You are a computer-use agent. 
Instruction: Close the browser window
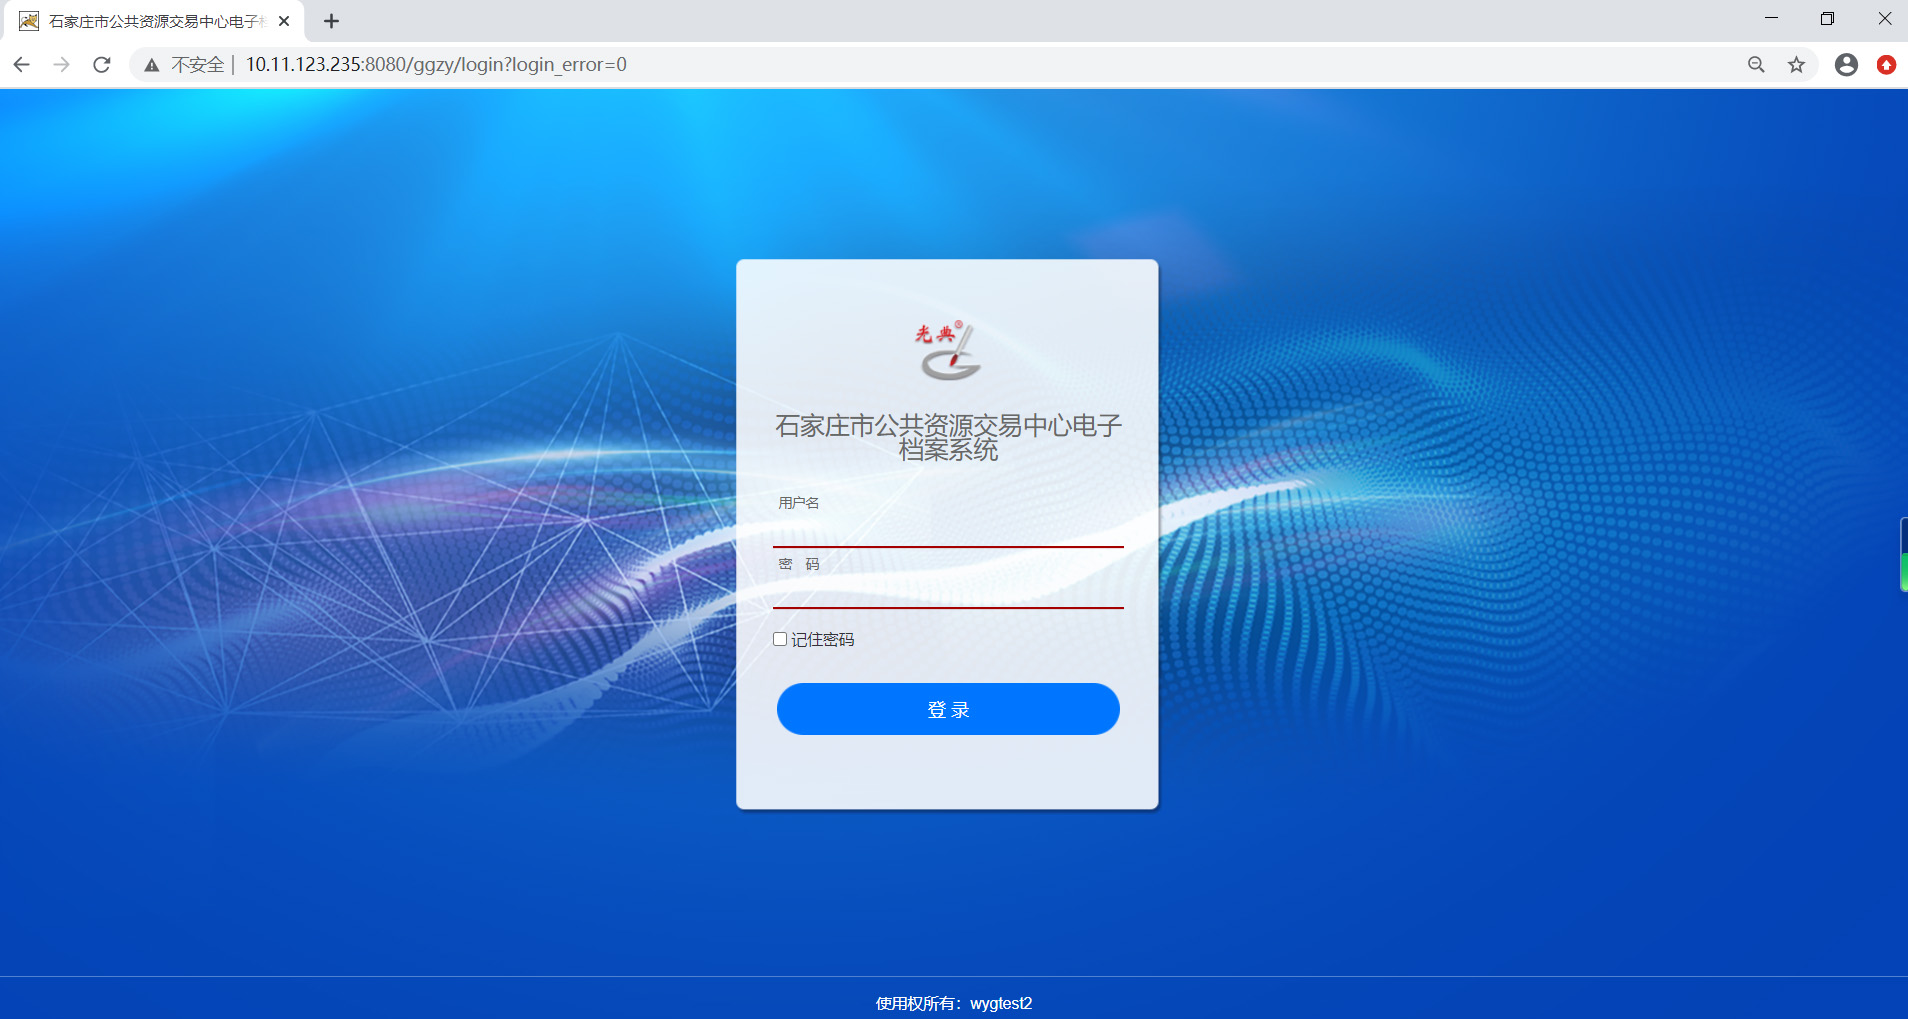1884,18
